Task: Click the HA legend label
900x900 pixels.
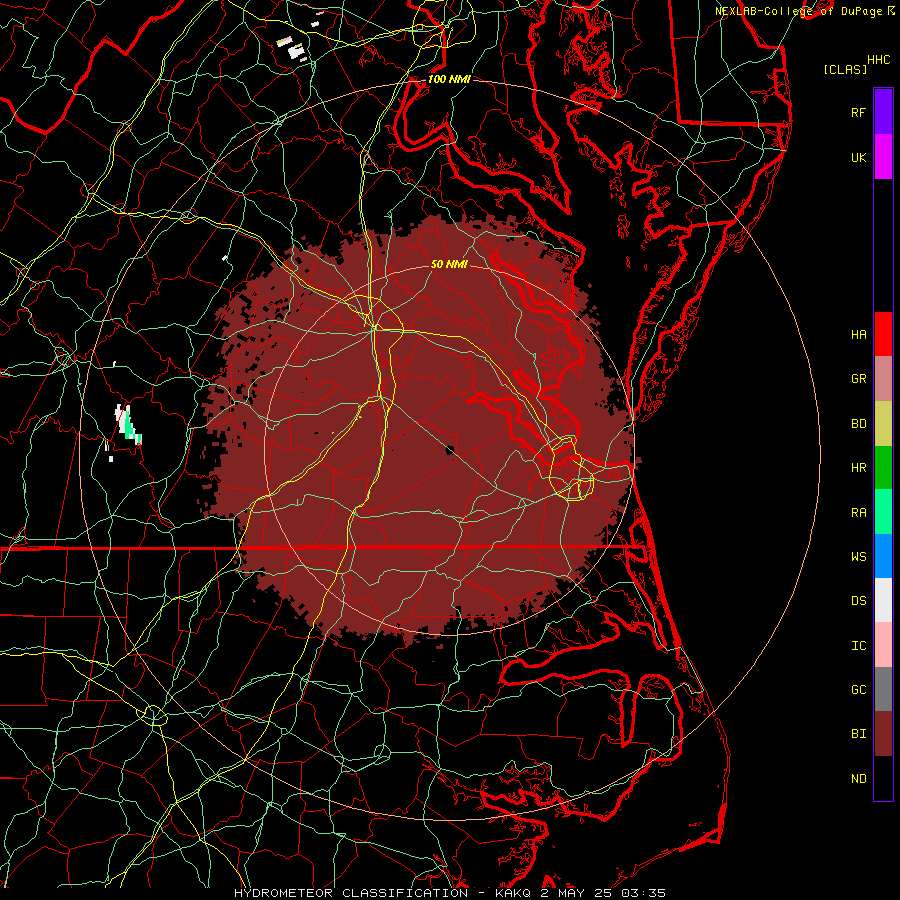Action: click(858, 334)
